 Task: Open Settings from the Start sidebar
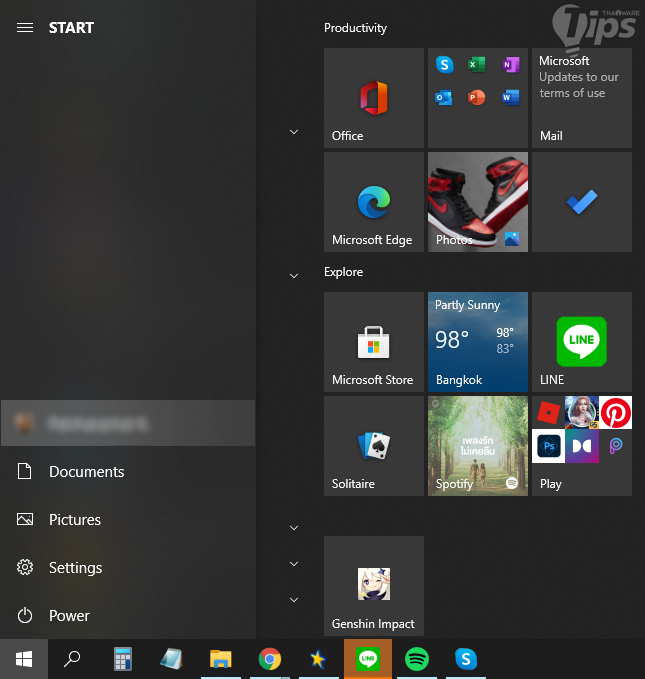pos(128,568)
